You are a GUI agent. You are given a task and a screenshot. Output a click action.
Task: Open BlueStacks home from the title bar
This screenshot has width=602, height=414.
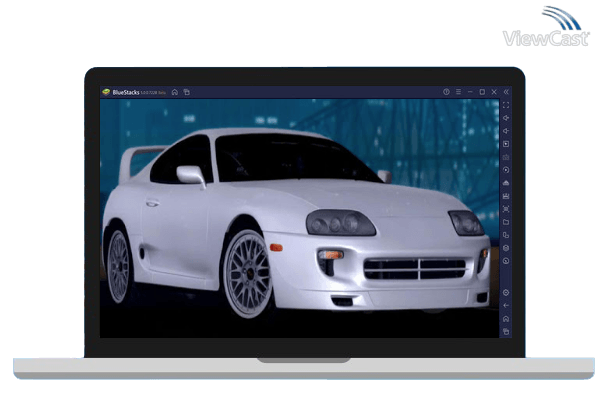(x=175, y=92)
